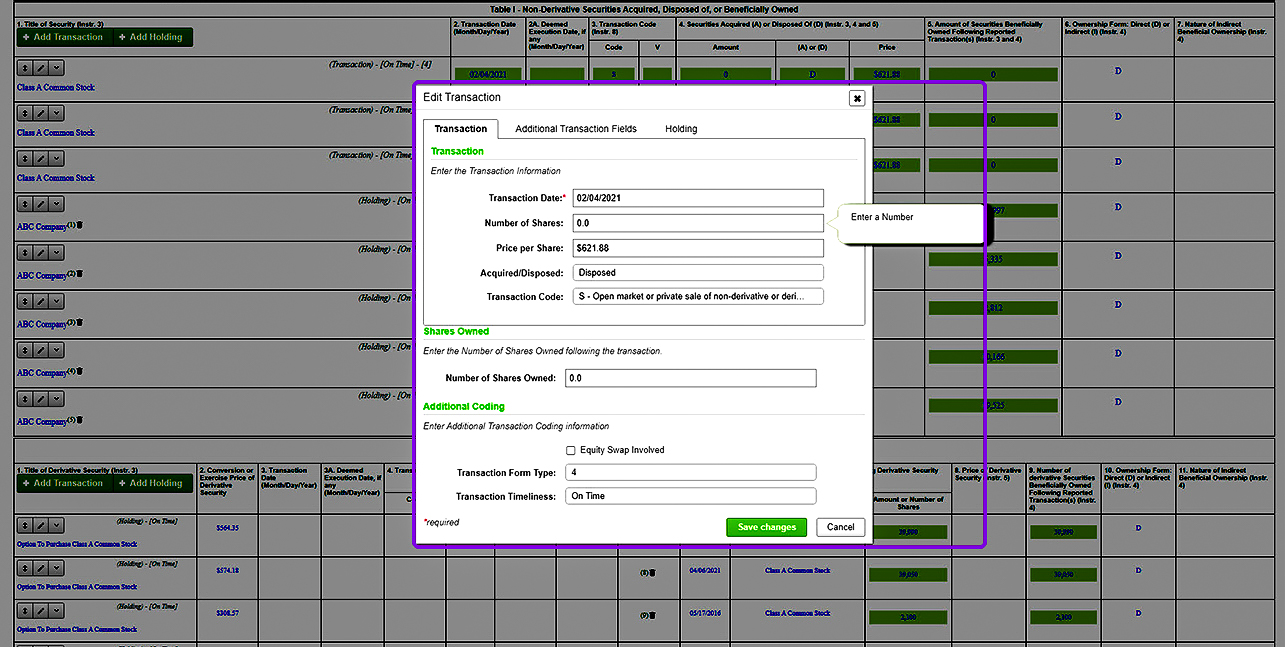Open the Acquired/Disposed dropdown
Viewport: 1285px width, 647px height.
click(x=698, y=272)
